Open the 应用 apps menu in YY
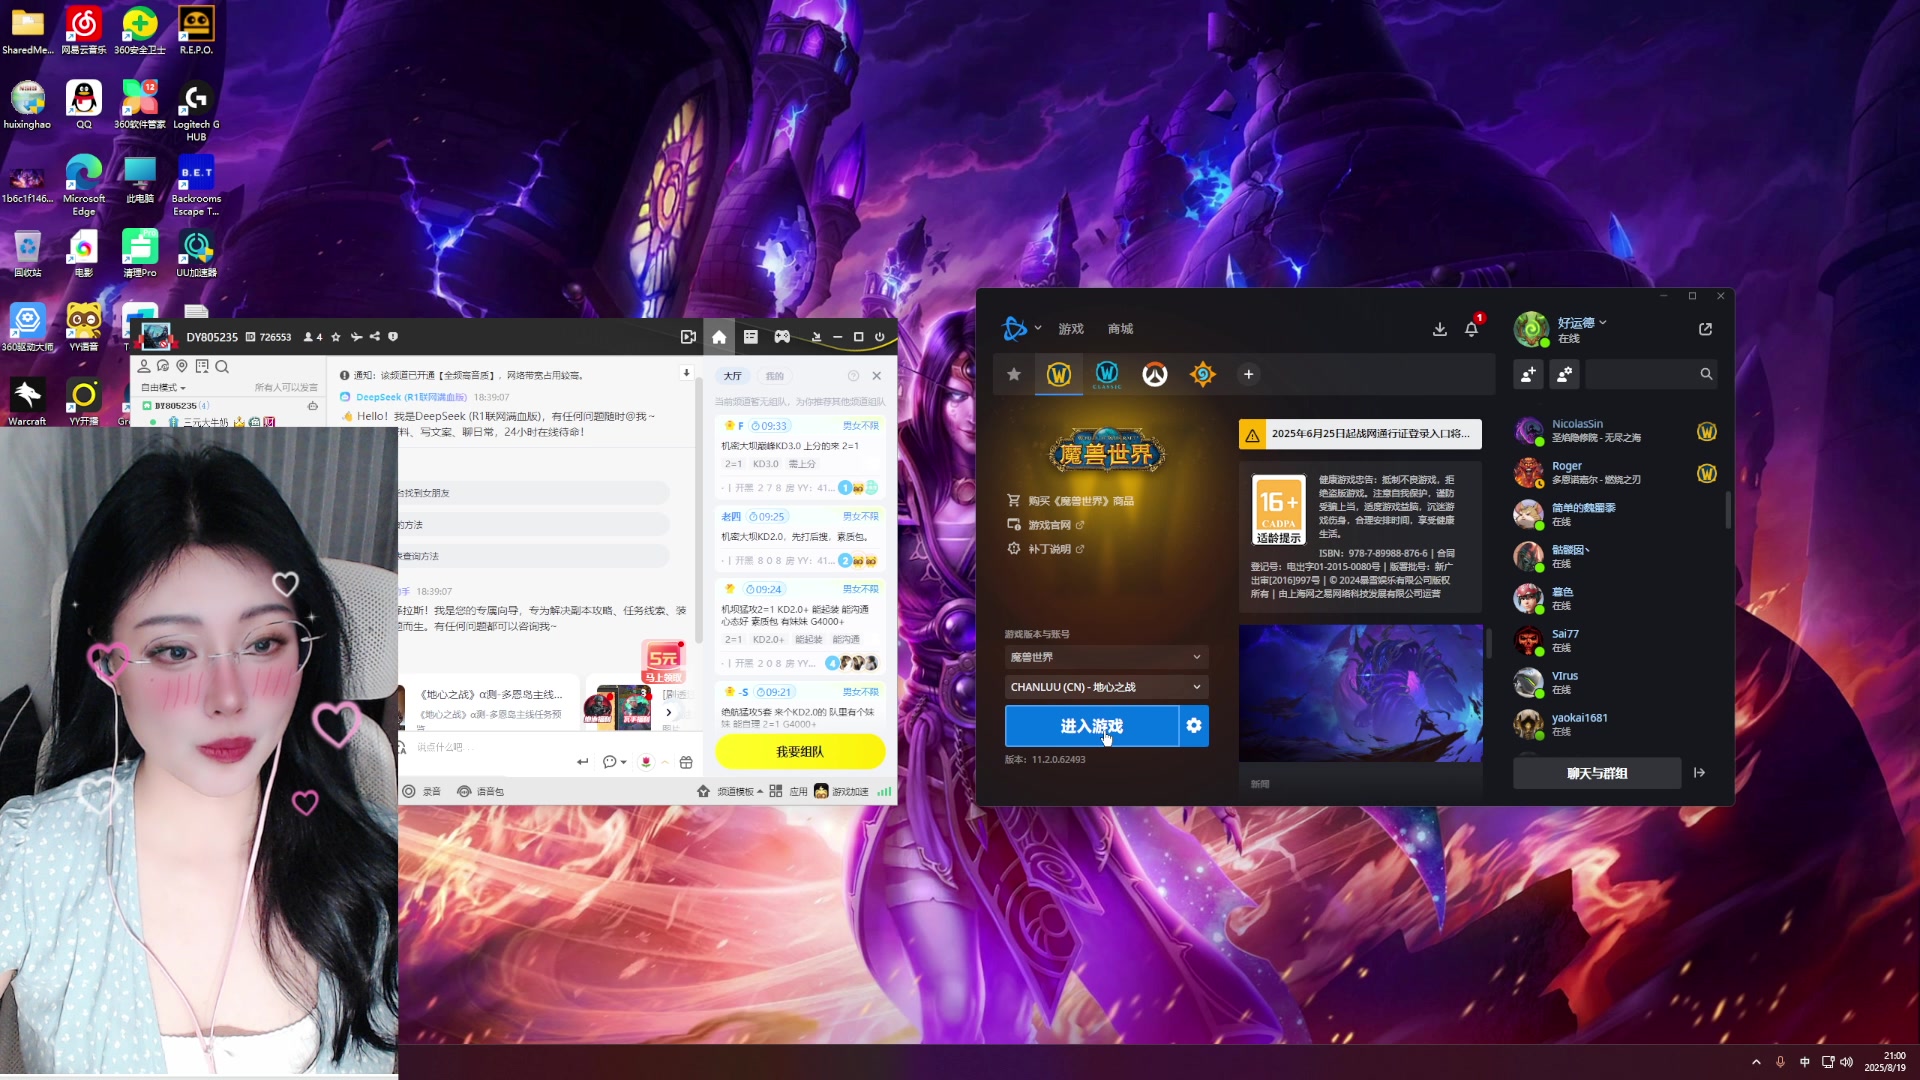 click(x=789, y=791)
